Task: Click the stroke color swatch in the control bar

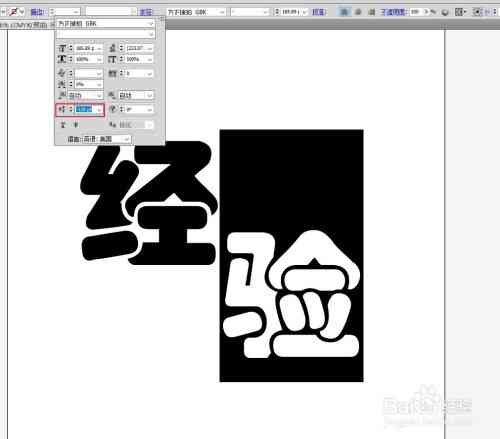Action: [x=14, y=12]
